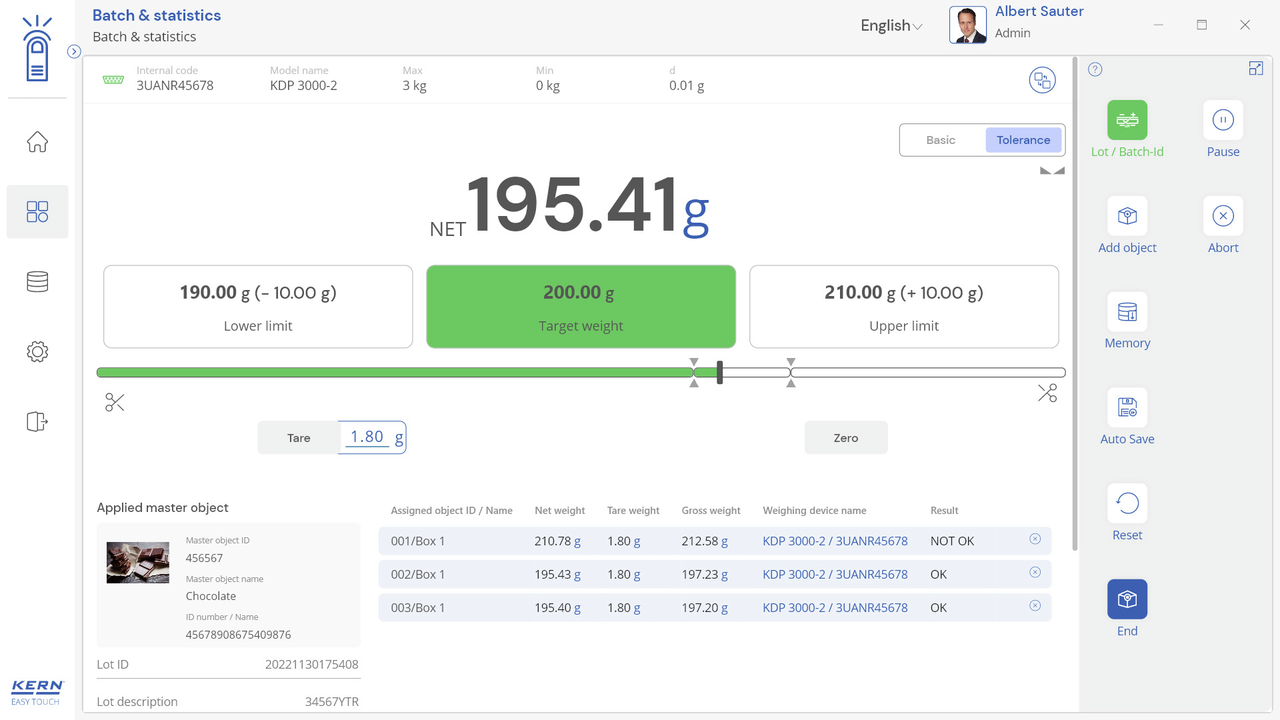
Task: Open the database section in sidebar
Action: tap(37, 282)
